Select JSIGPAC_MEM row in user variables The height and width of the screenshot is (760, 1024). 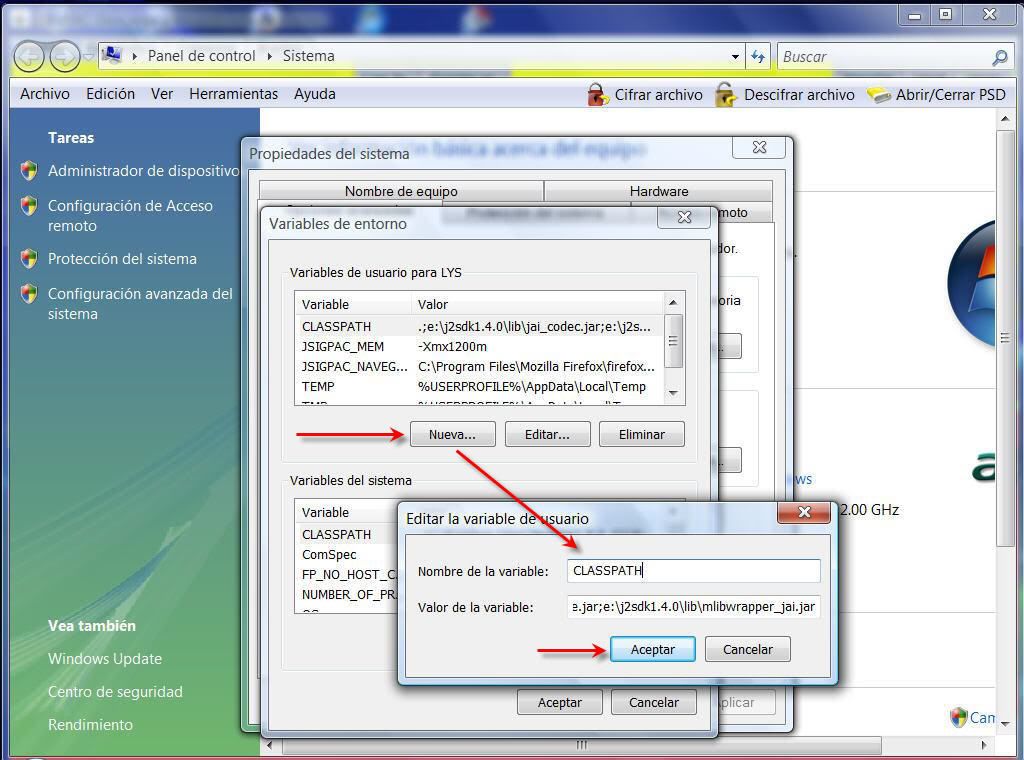[480, 347]
